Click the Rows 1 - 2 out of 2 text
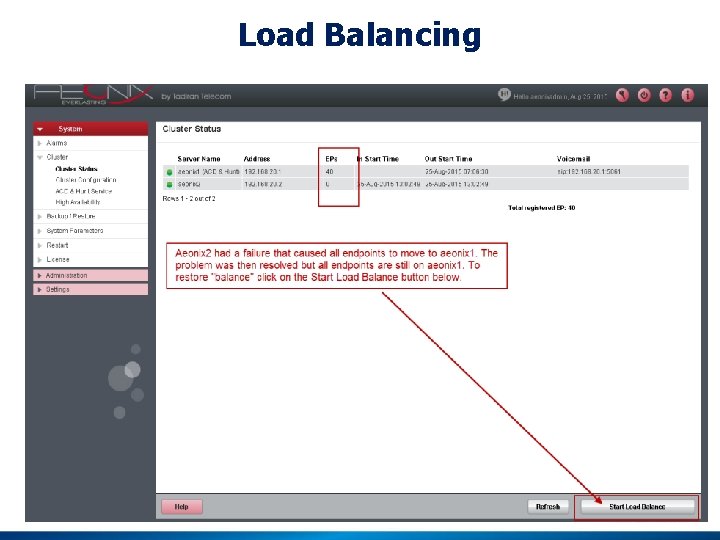This screenshot has height=540, width=720. coord(189,199)
